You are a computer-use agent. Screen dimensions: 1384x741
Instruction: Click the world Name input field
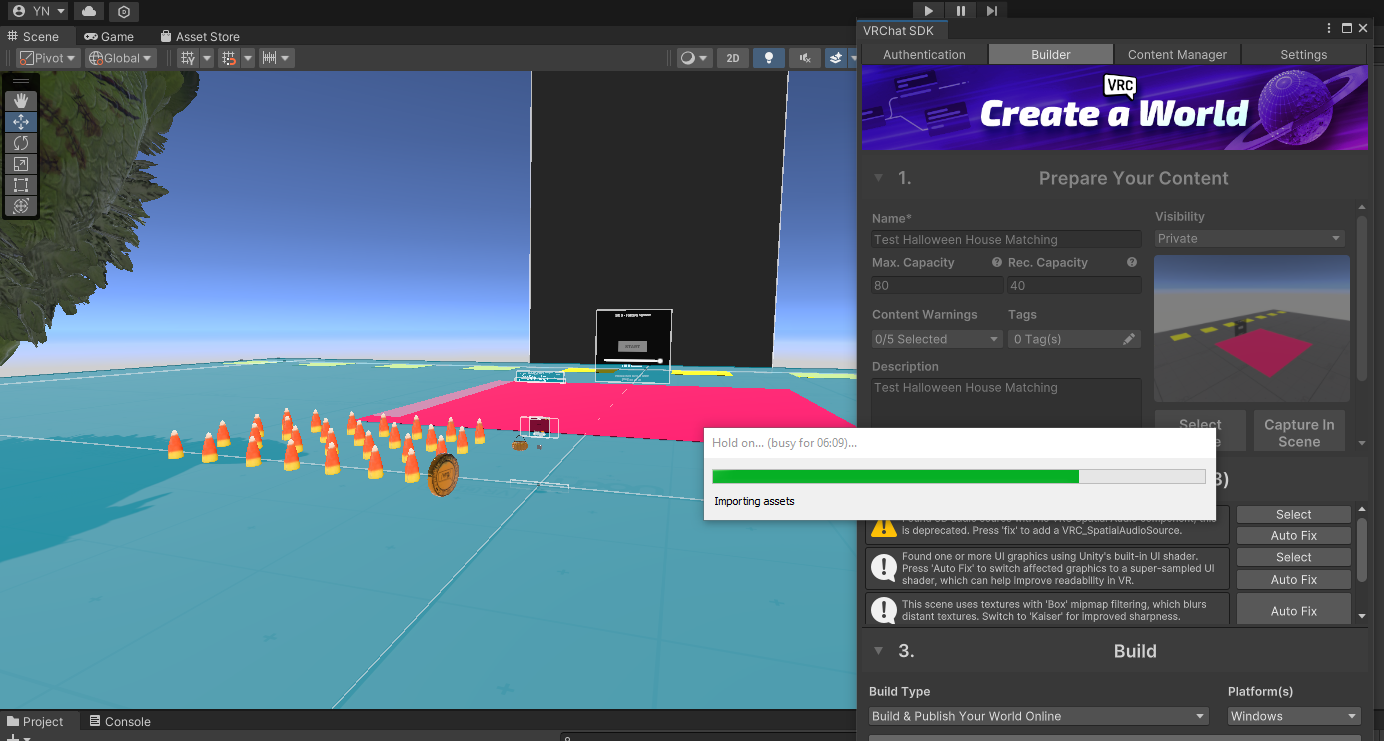1006,239
